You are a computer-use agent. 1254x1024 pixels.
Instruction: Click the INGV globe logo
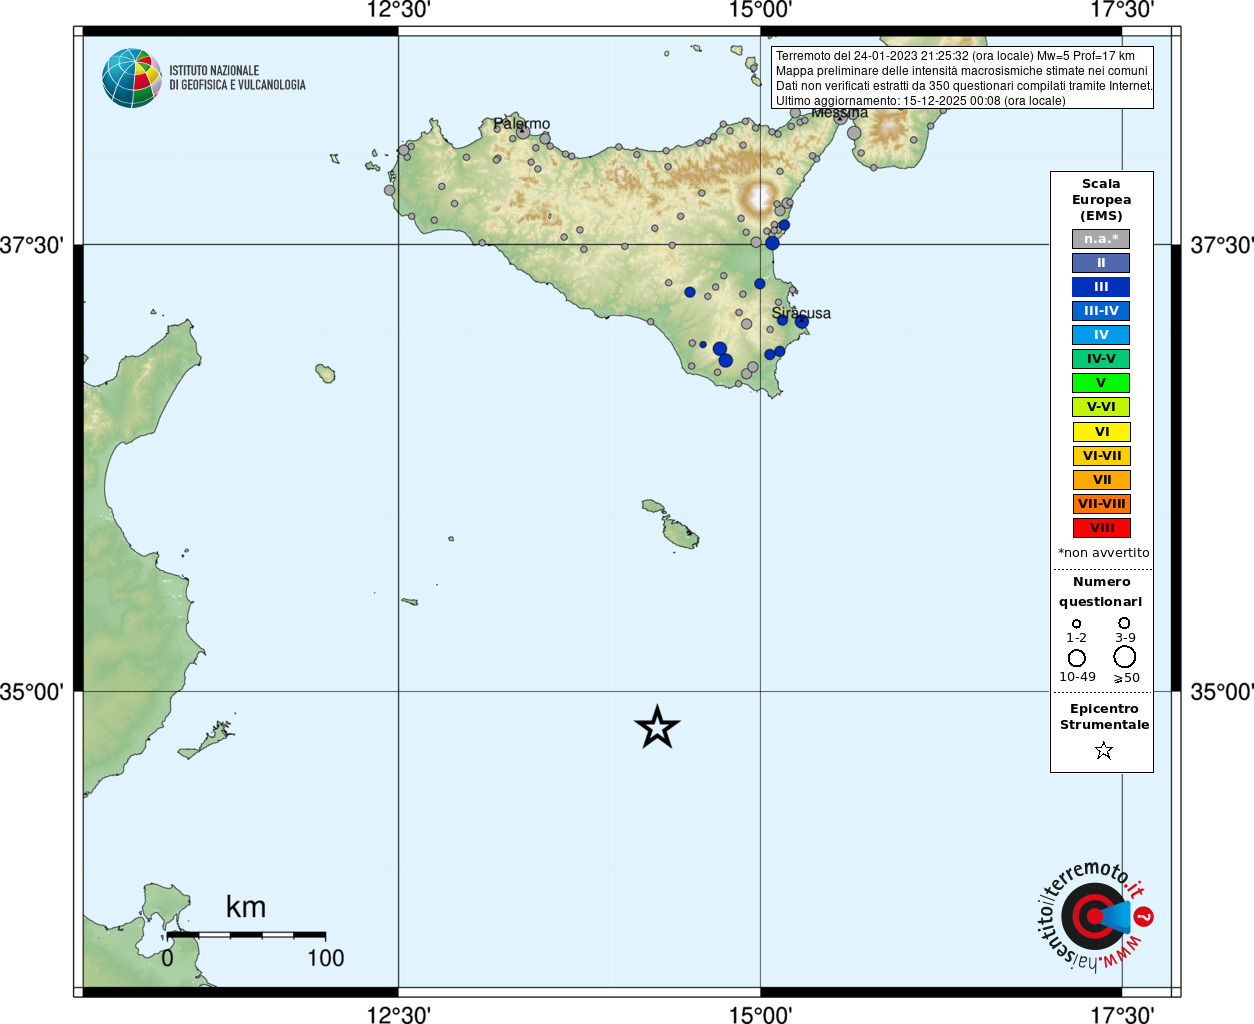tap(132, 78)
